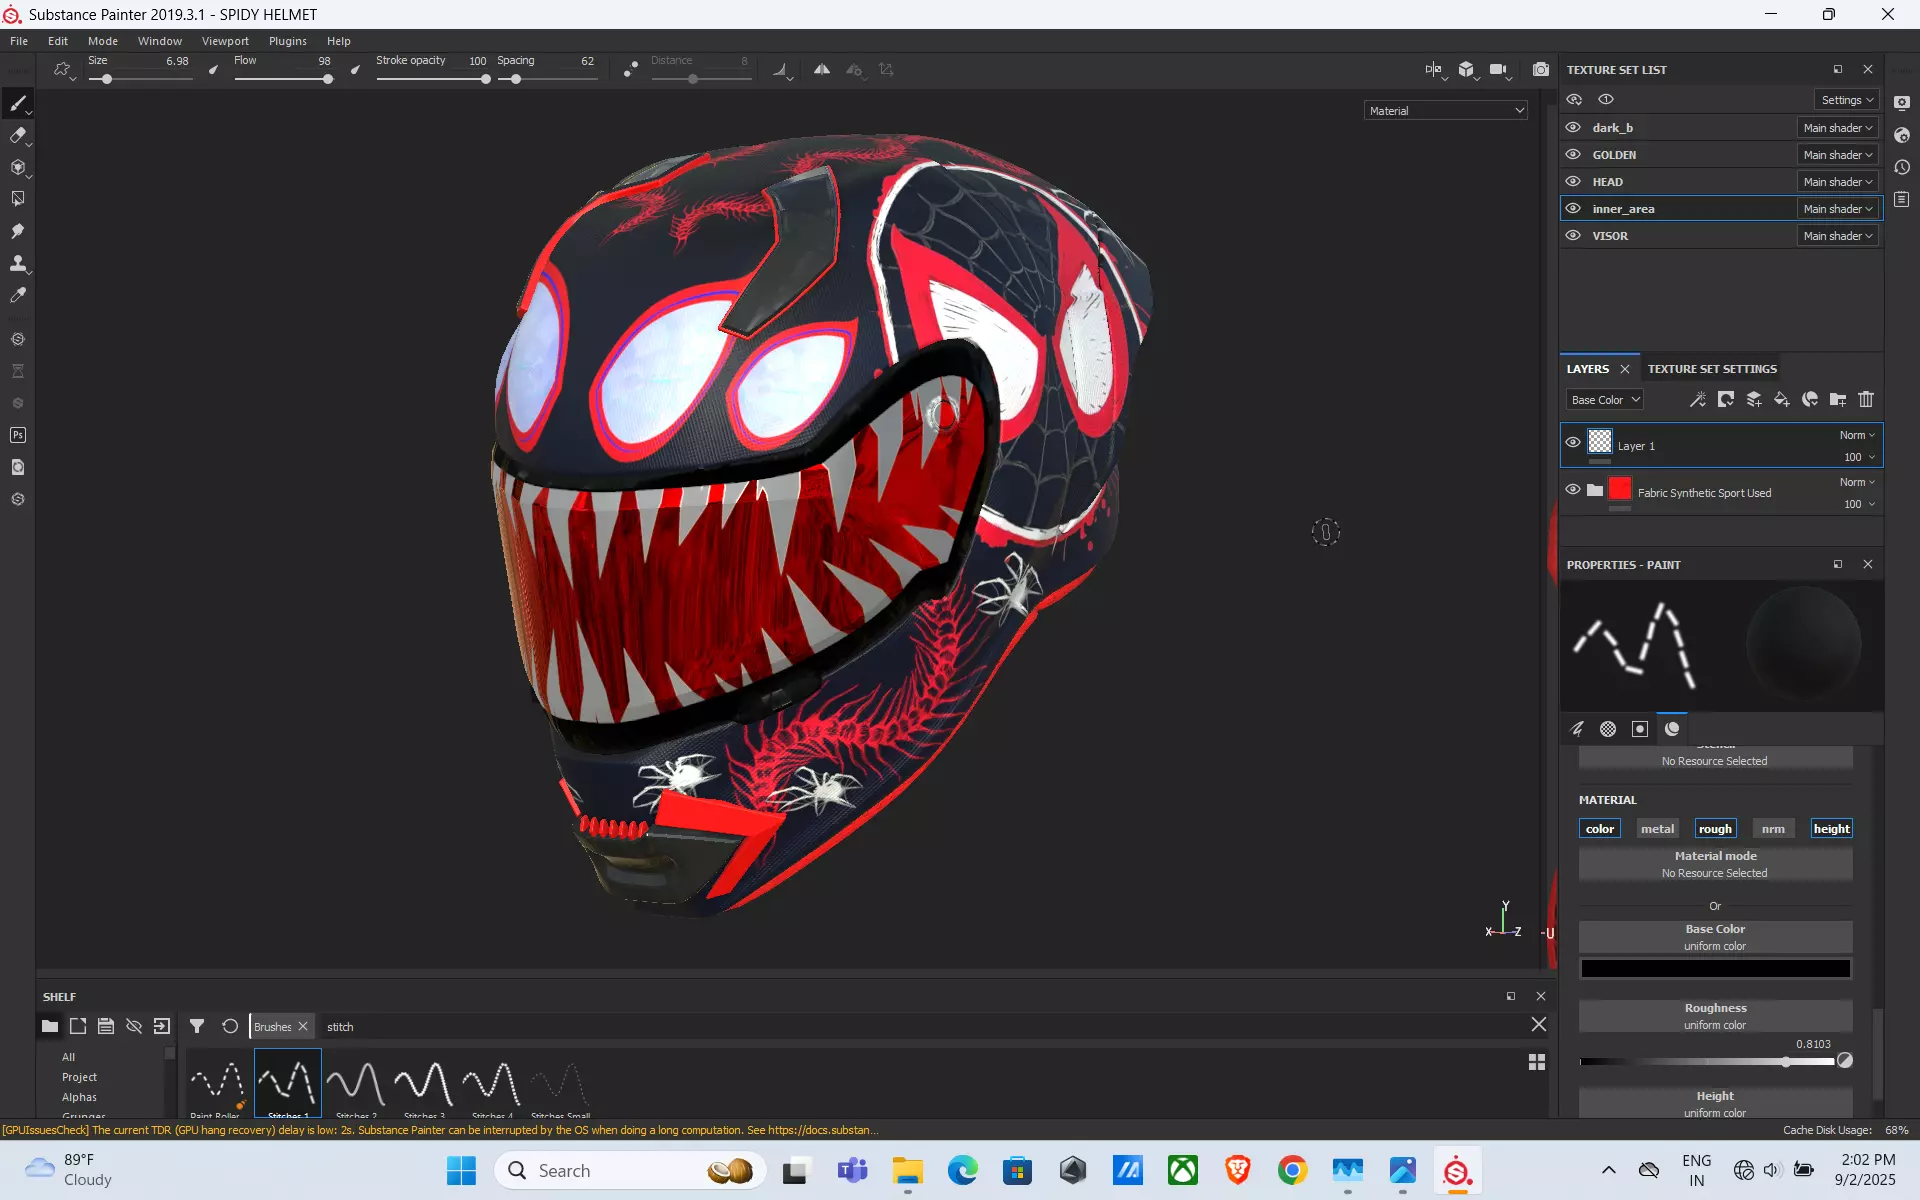Screen dimensions: 1920x1200
Task: Select the Eraser tool
Action: tap(18, 136)
